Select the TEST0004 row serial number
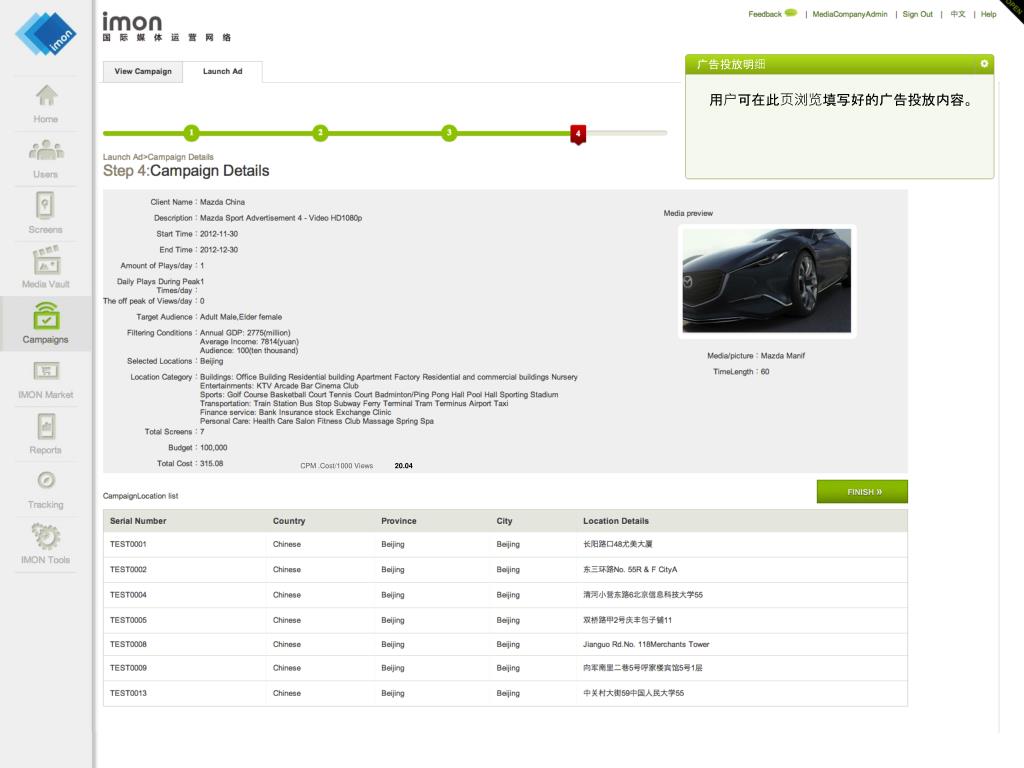The width and height of the screenshot is (1024, 768). tap(128, 595)
